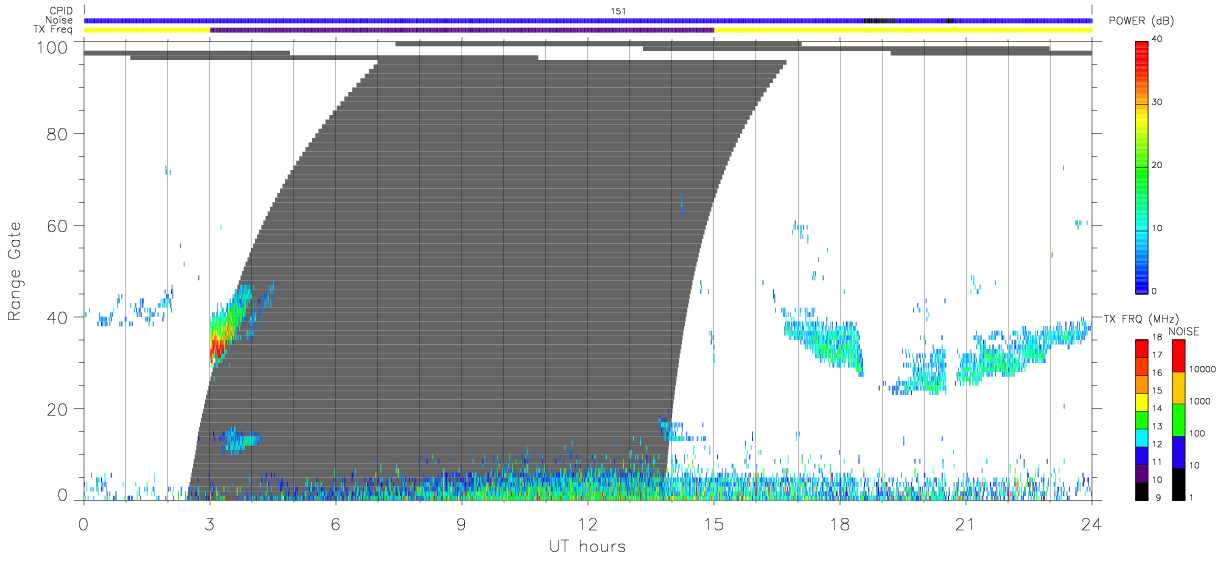Click the 14 label on the TX FRQ scale
This screenshot has height=567, width=1228.
1158,408
